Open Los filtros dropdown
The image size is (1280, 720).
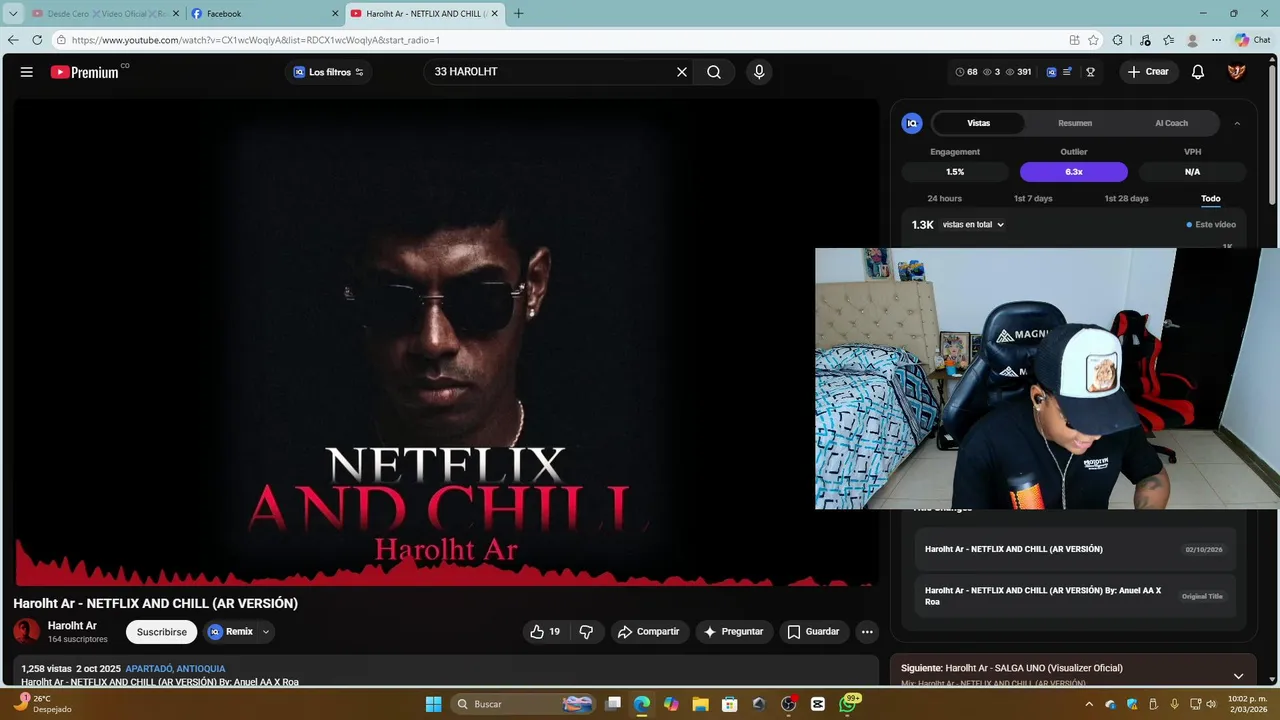(328, 72)
